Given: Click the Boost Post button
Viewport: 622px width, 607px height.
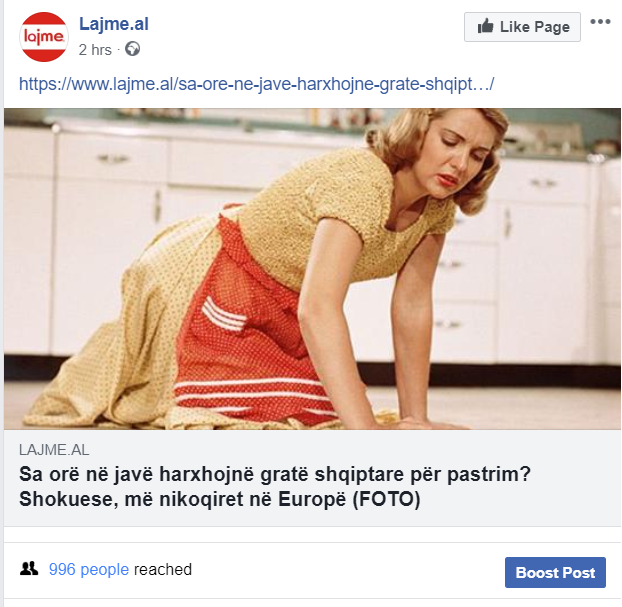Looking at the screenshot, I should click(555, 572).
